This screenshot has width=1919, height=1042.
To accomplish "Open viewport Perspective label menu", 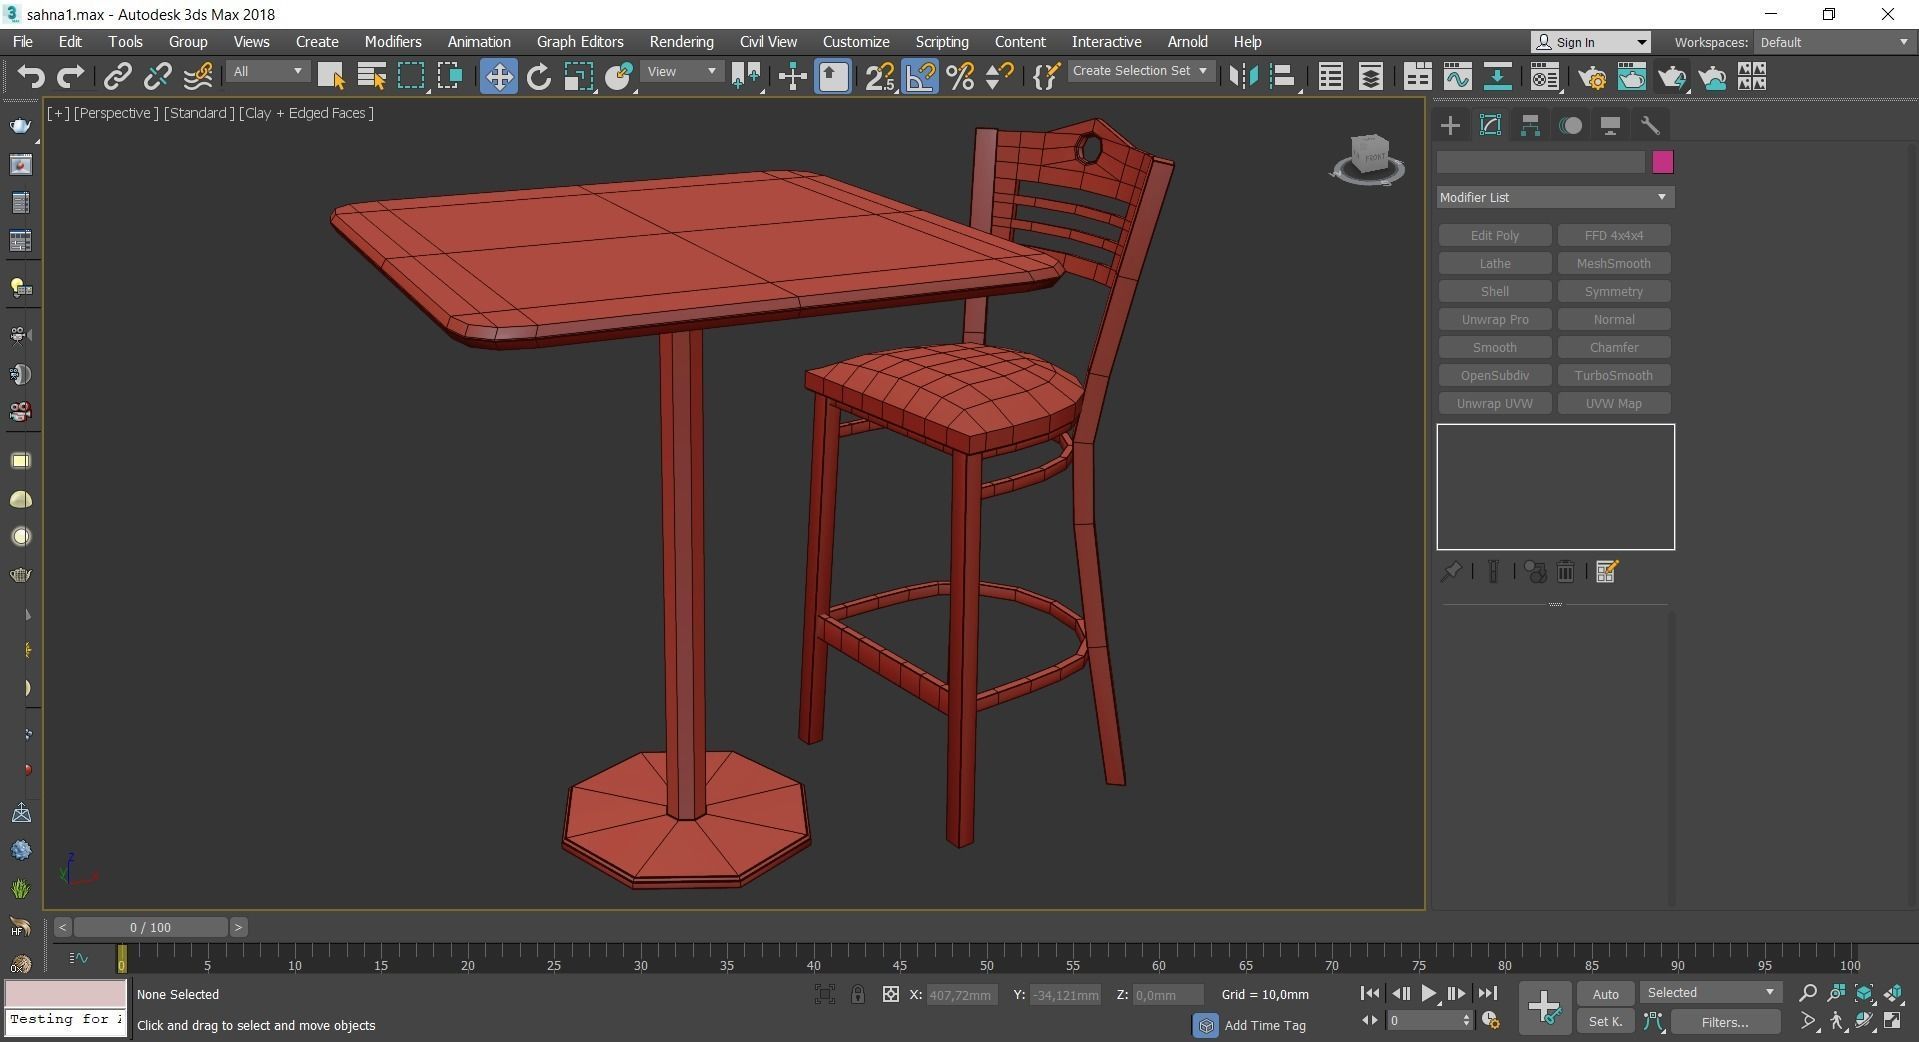I will point(116,113).
